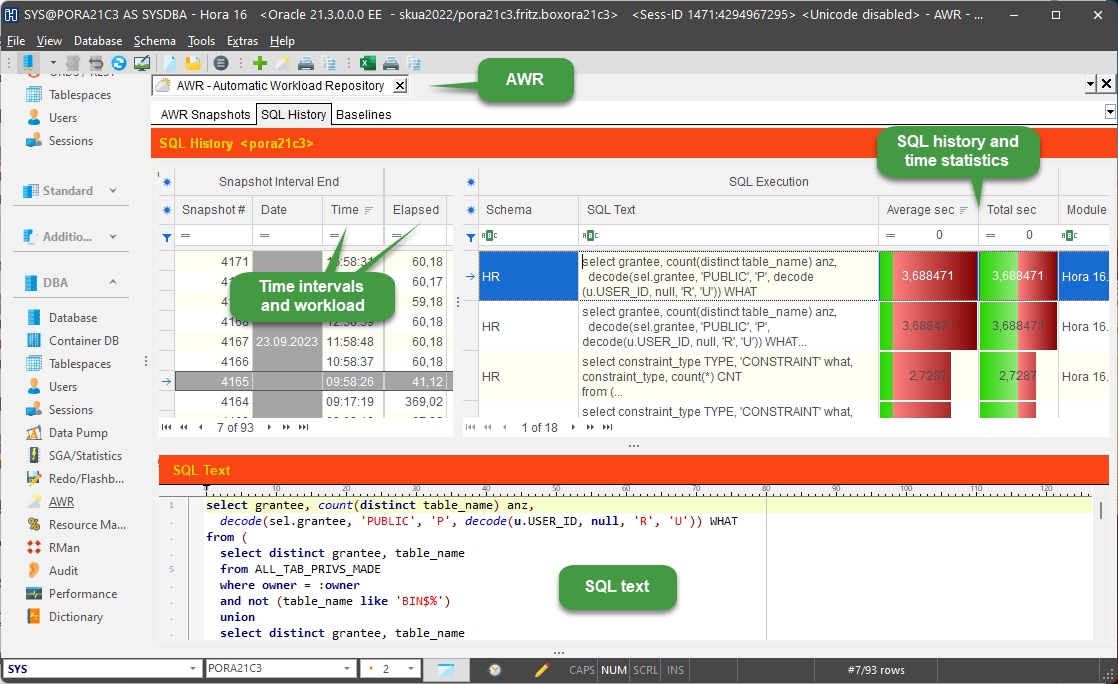Screen dimensions: 1118x684
Task: Expand the Standard section in sidebar
Action: pos(112,191)
